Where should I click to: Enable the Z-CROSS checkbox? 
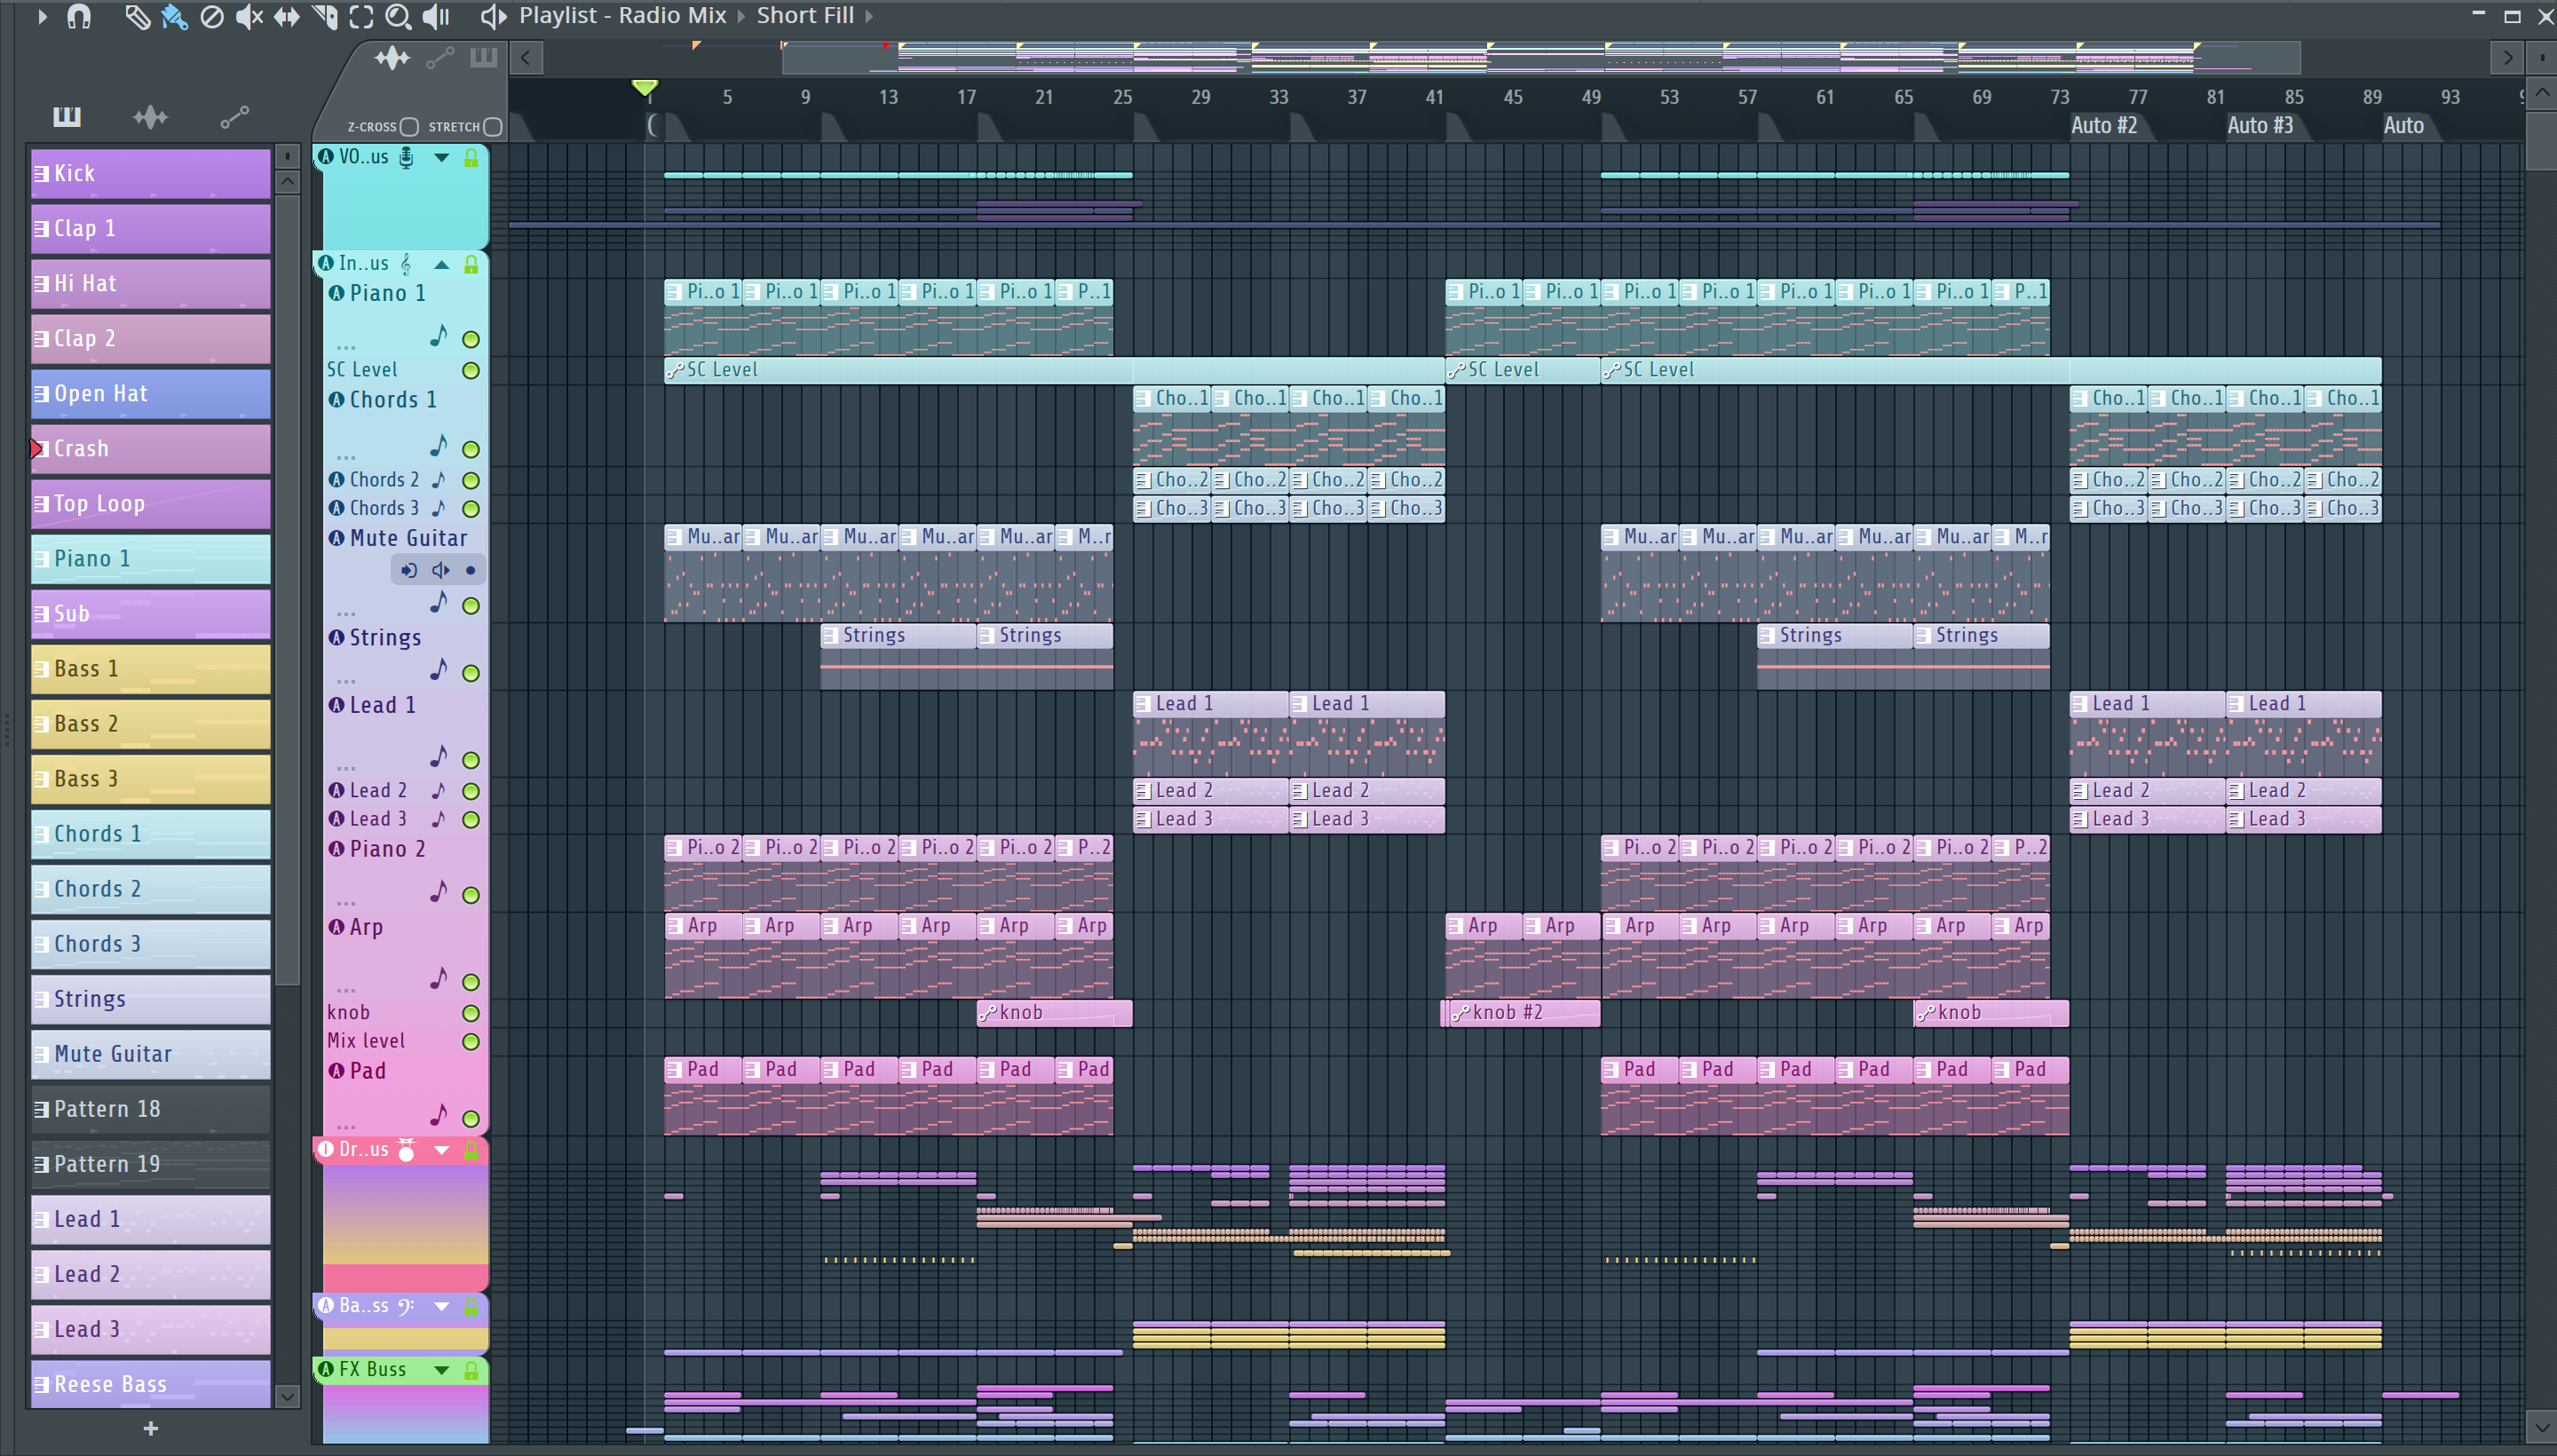pyautogui.click(x=409, y=127)
